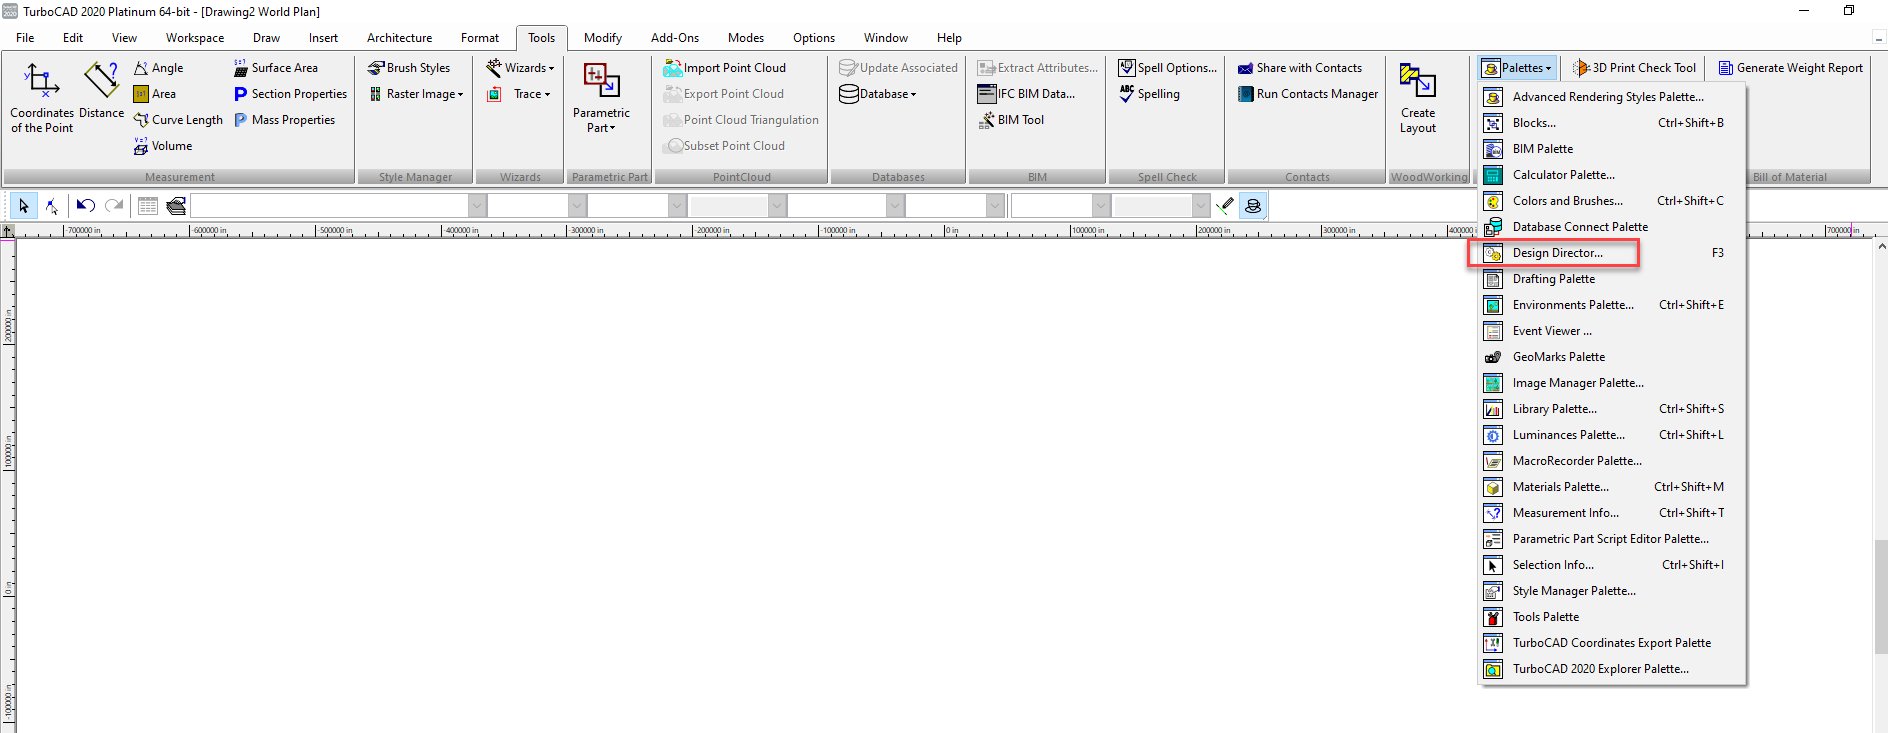Launch Run Contacts Manager
Image resolution: width=1888 pixels, height=733 pixels.
1308,94
